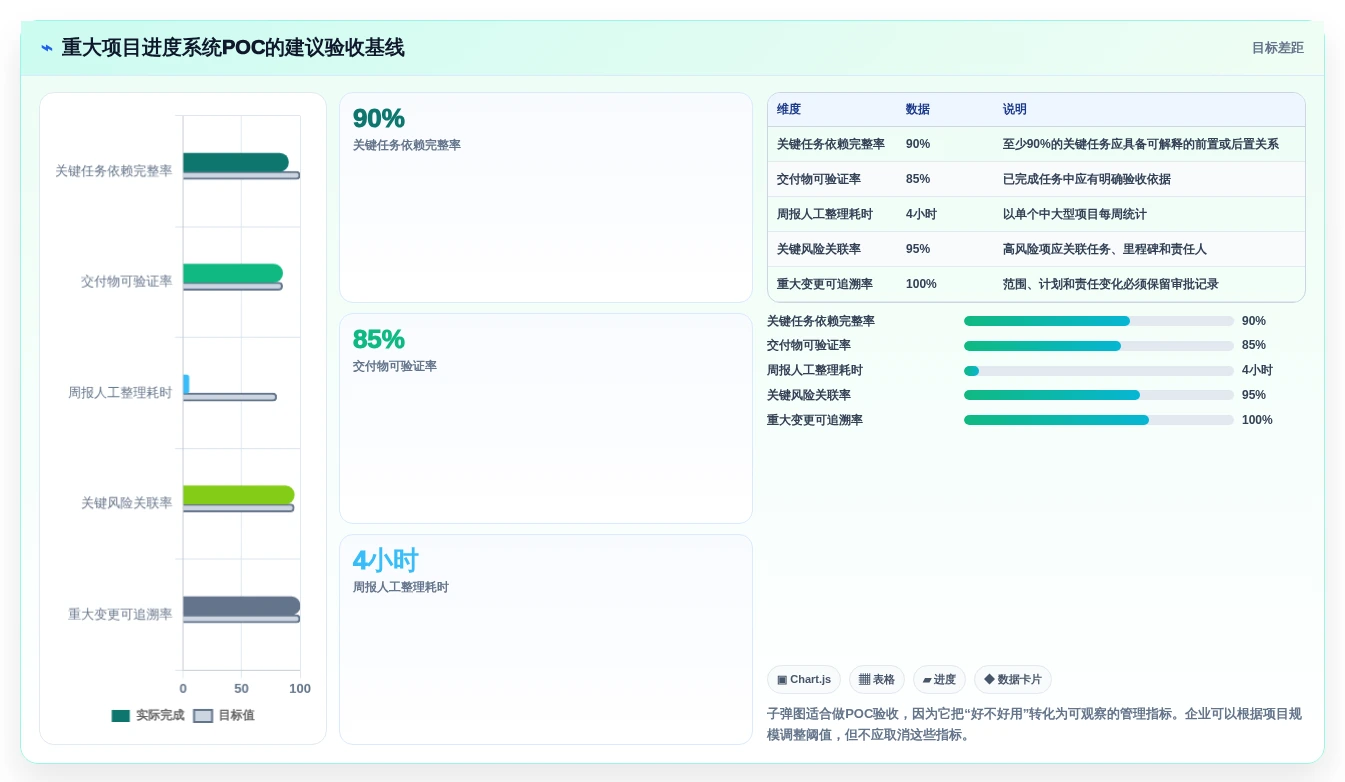Click the 关键任务依赖完整率 progress bar
The width and height of the screenshot is (1345, 782).
(1099, 321)
